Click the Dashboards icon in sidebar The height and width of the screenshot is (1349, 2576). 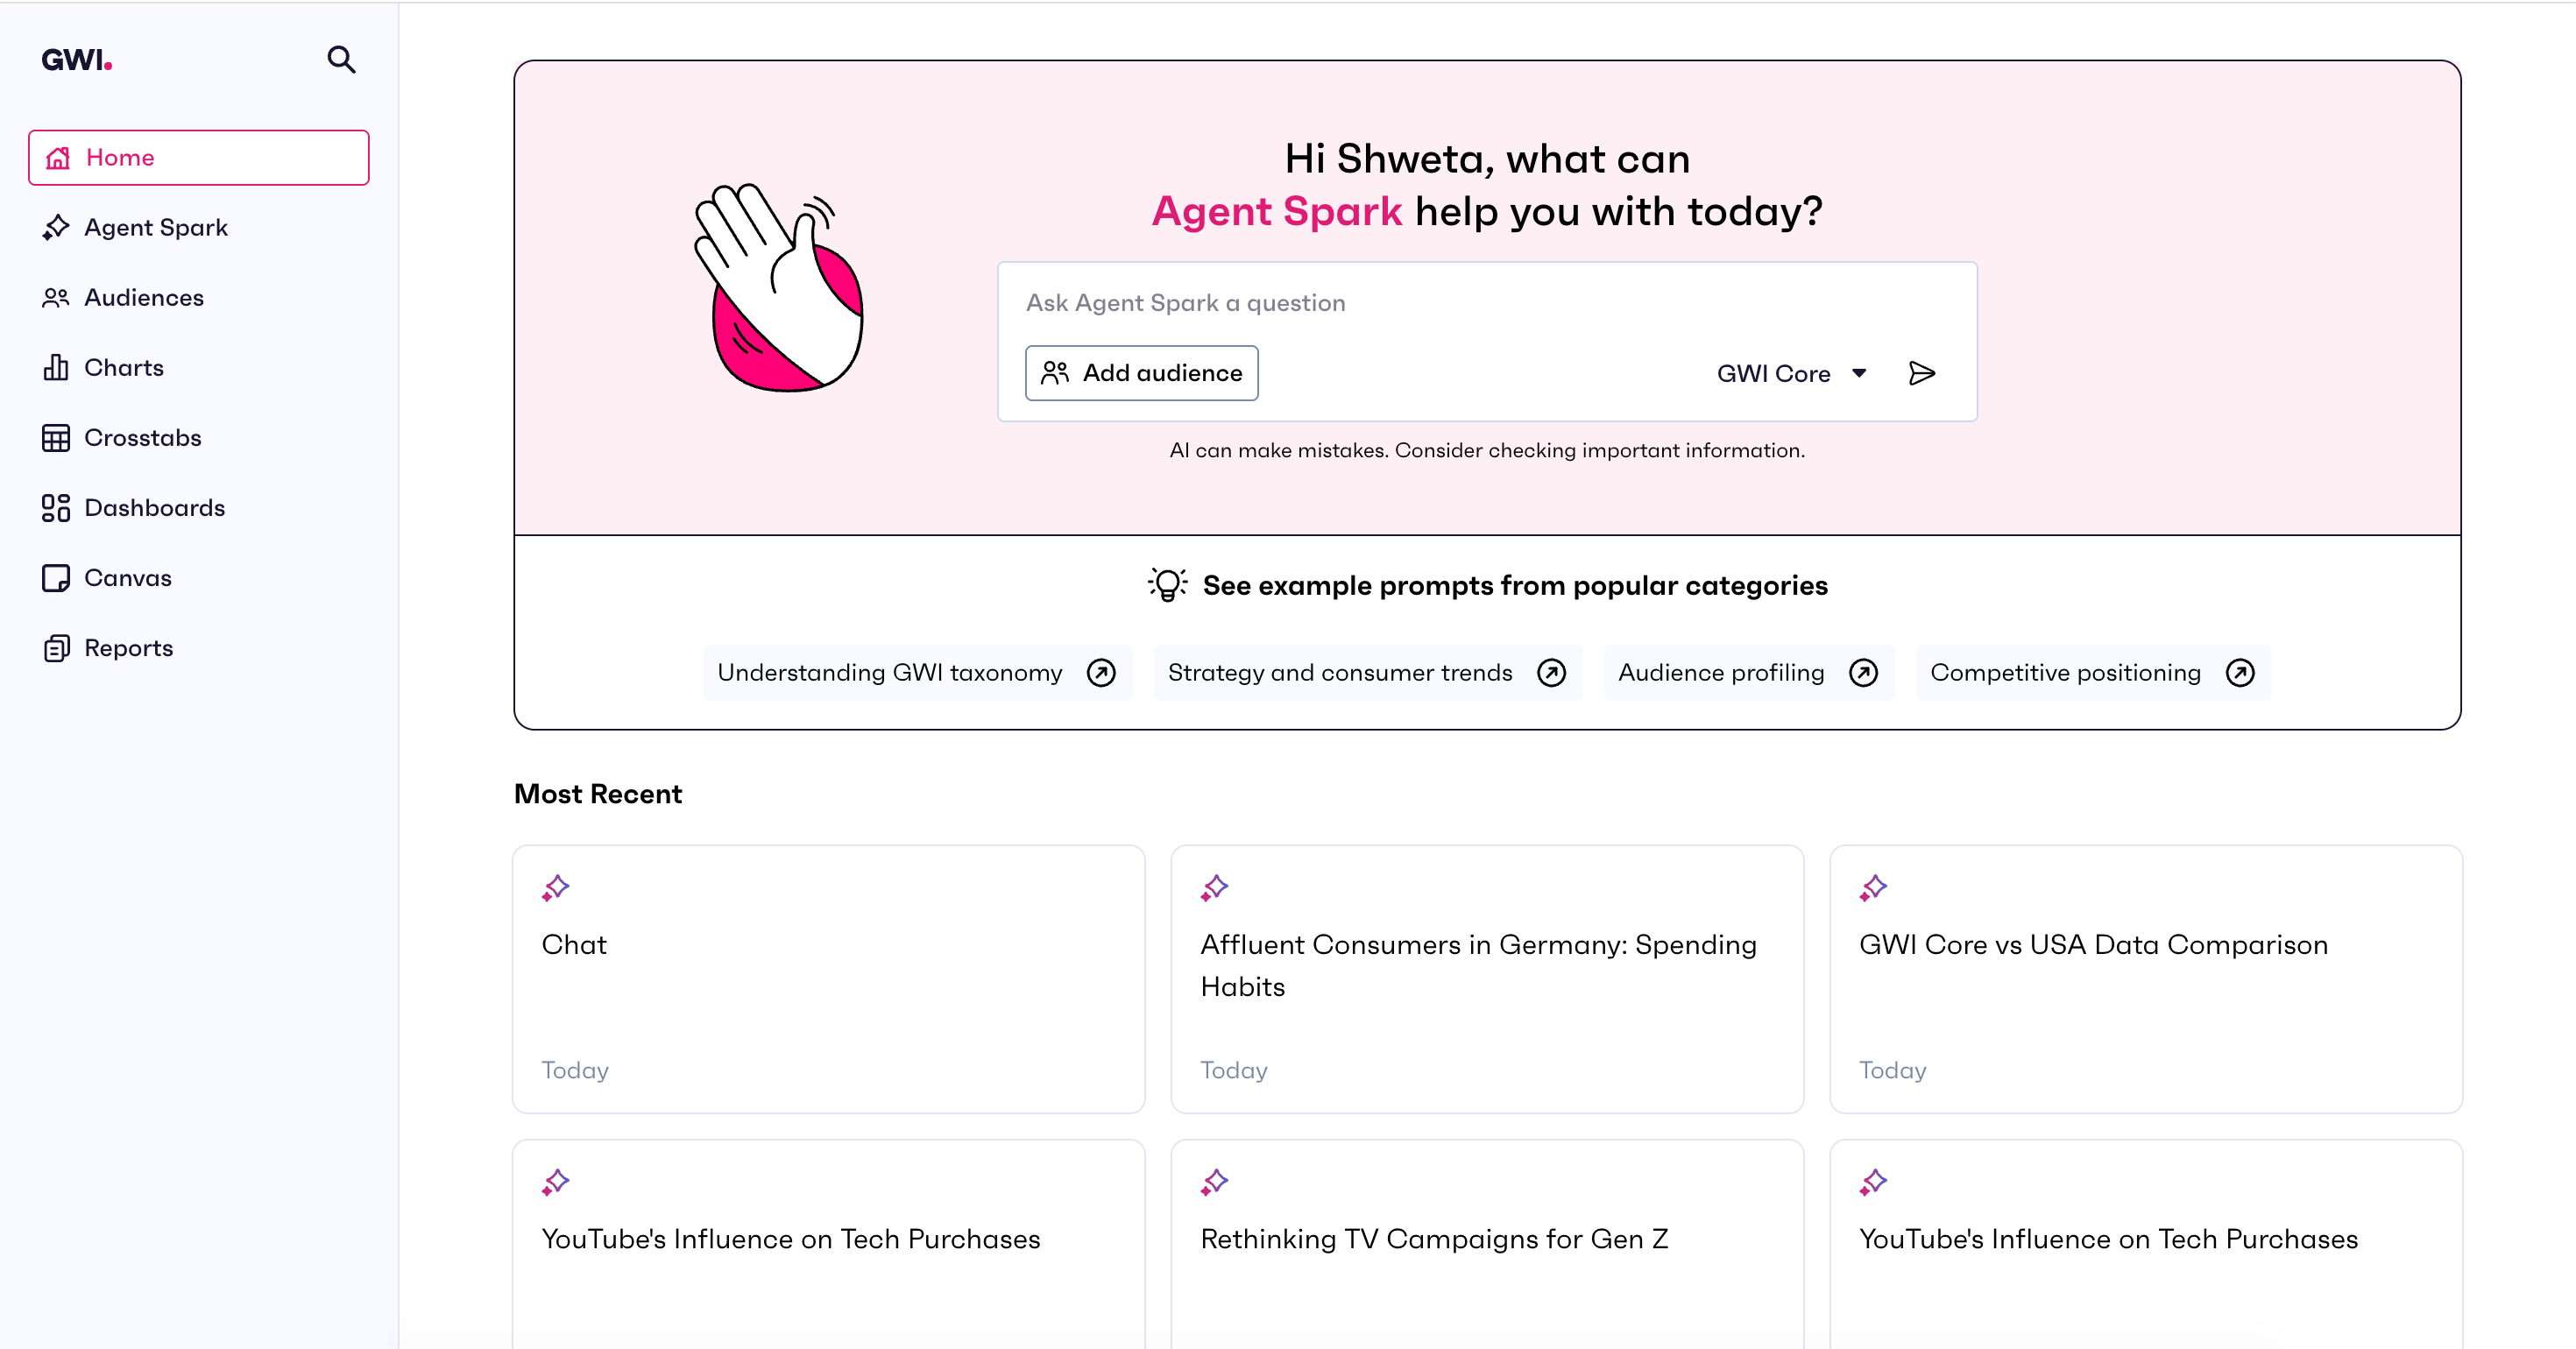pyautogui.click(x=56, y=508)
